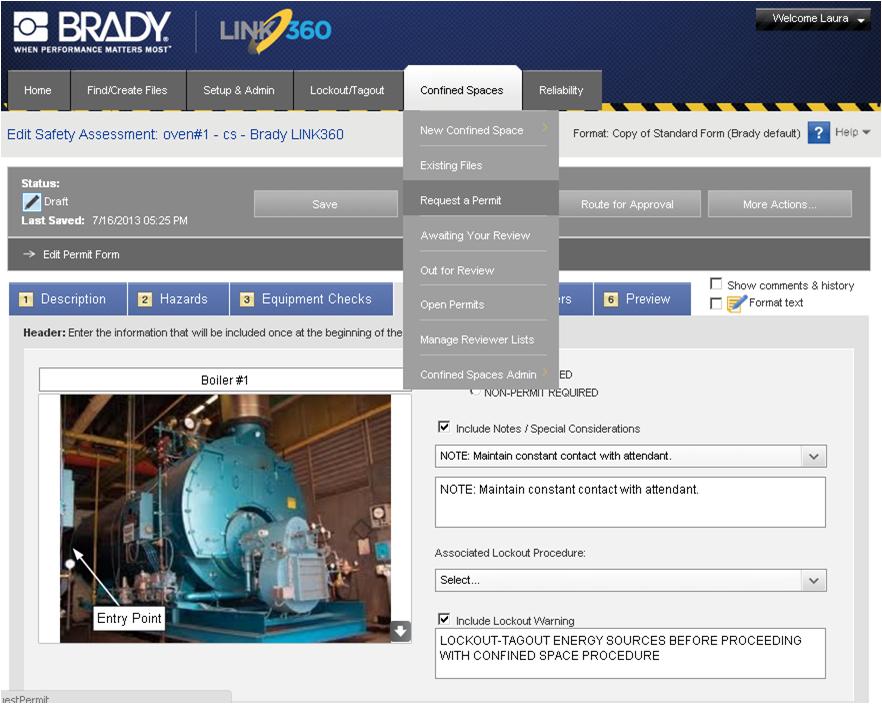Open the Welcome Laura user dropdown

pos(813,19)
